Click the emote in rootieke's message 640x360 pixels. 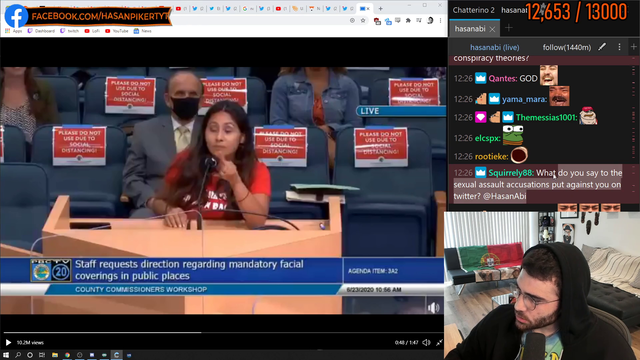(x=519, y=155)
